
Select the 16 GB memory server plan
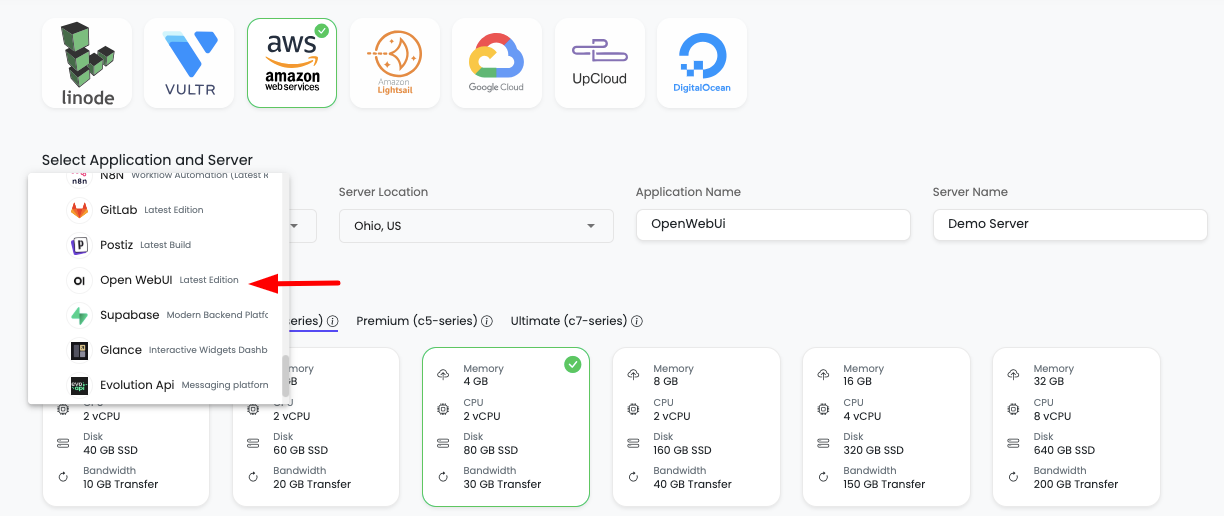[886, 427]
